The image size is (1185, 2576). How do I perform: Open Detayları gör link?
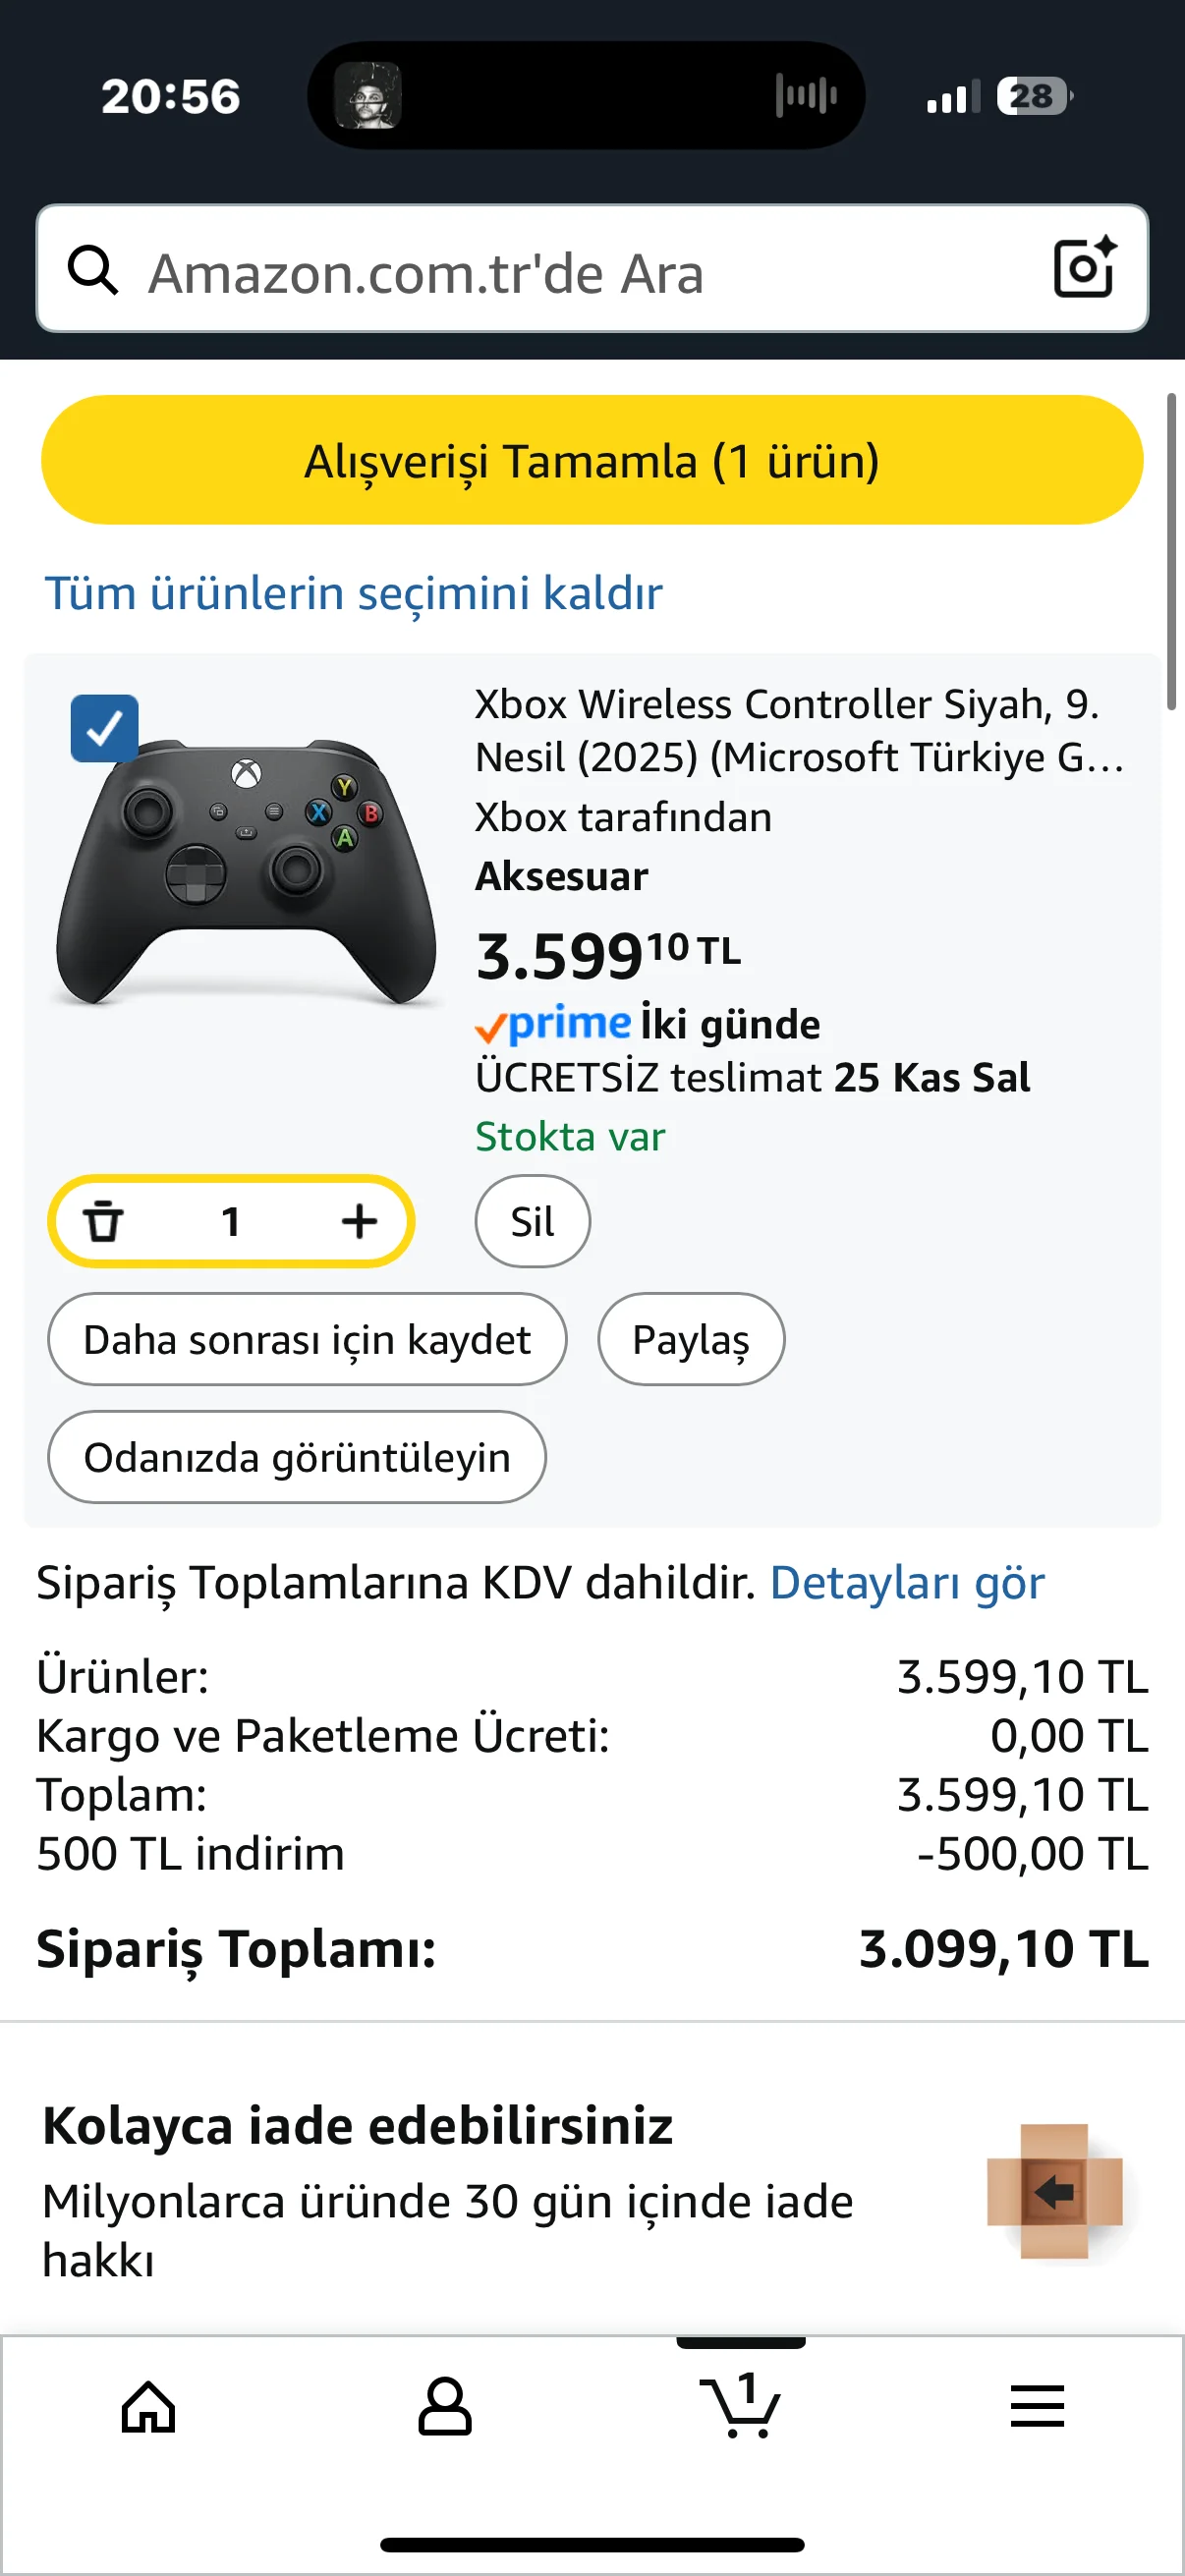tap(907, 1583)
